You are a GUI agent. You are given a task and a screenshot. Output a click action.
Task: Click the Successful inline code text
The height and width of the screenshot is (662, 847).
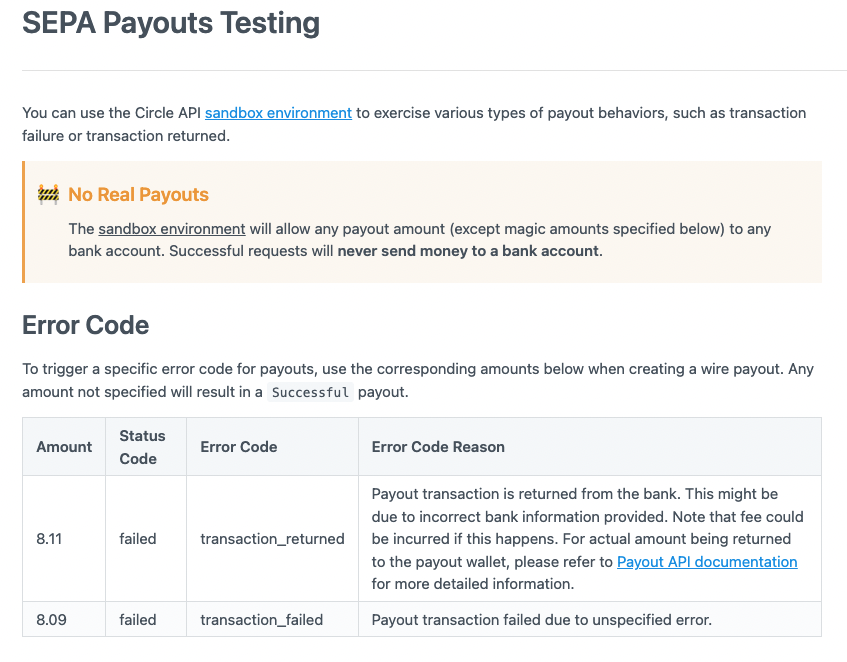pos(311,393)
